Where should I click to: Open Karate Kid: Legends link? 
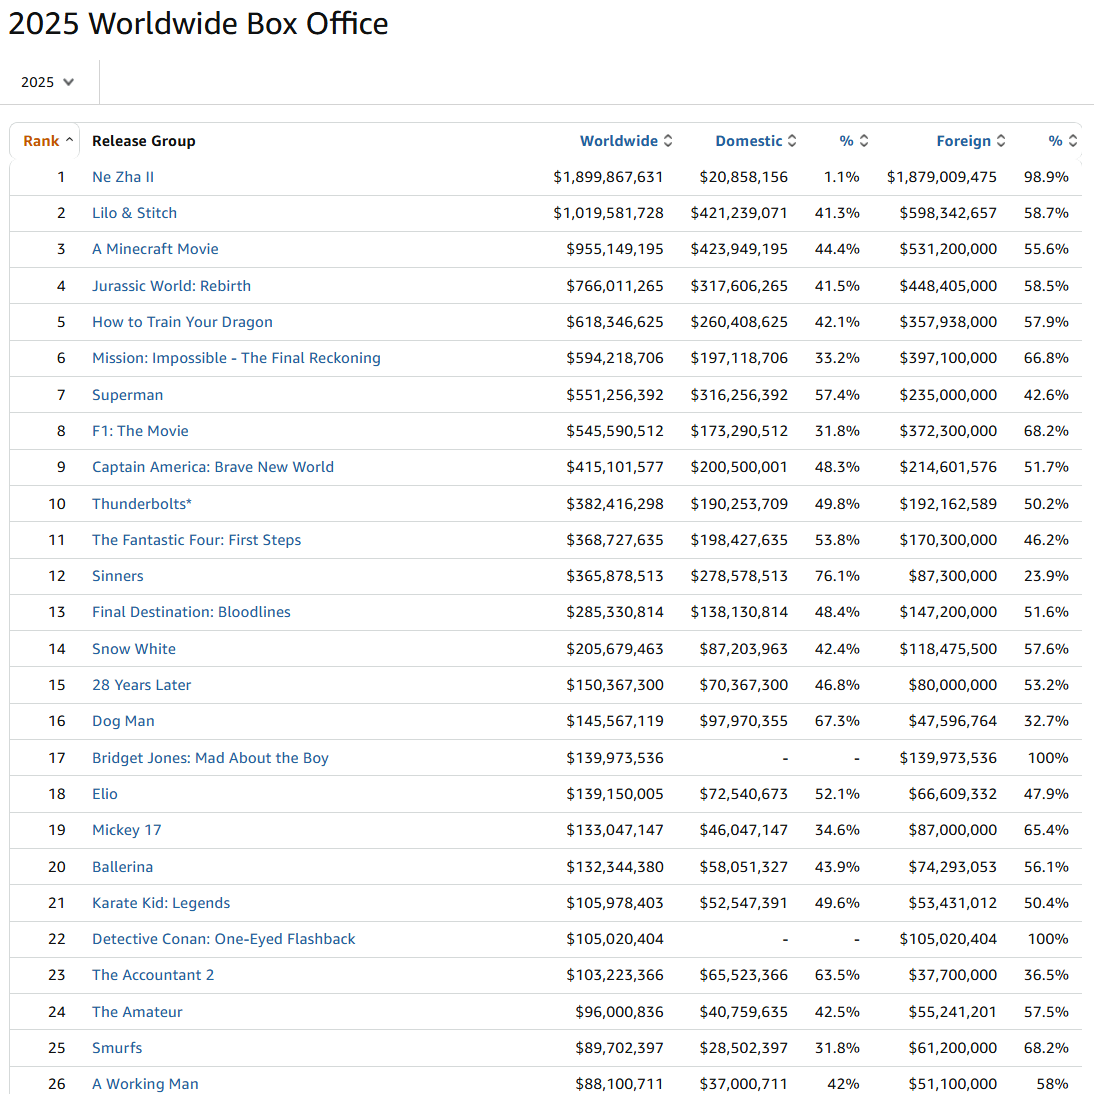[x=161, y=903]
